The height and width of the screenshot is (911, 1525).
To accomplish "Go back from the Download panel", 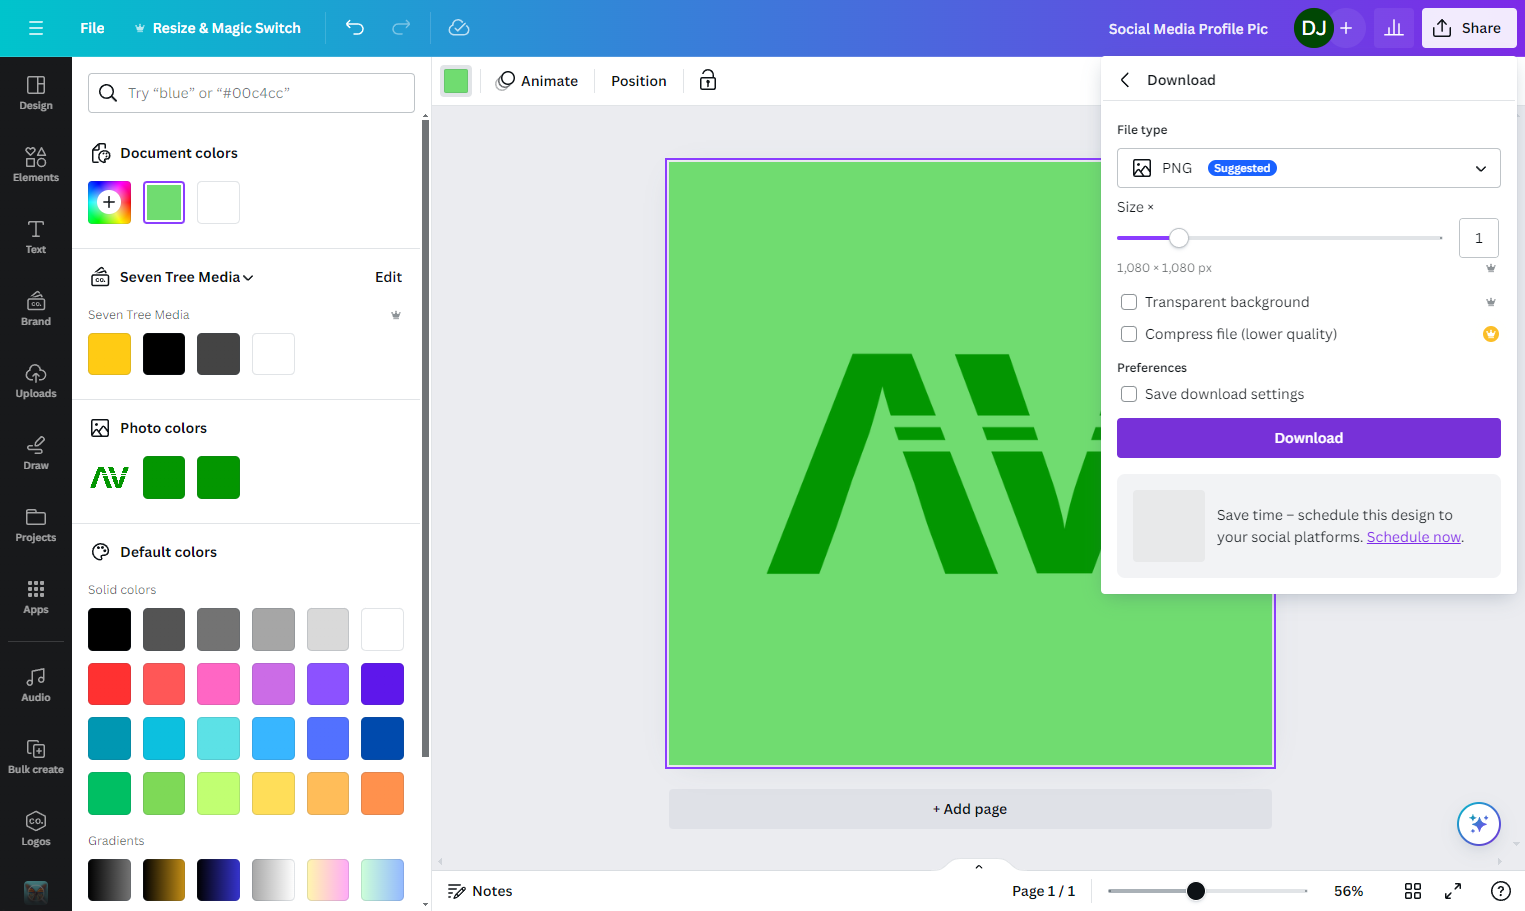I will click(x=1125, y=80).
